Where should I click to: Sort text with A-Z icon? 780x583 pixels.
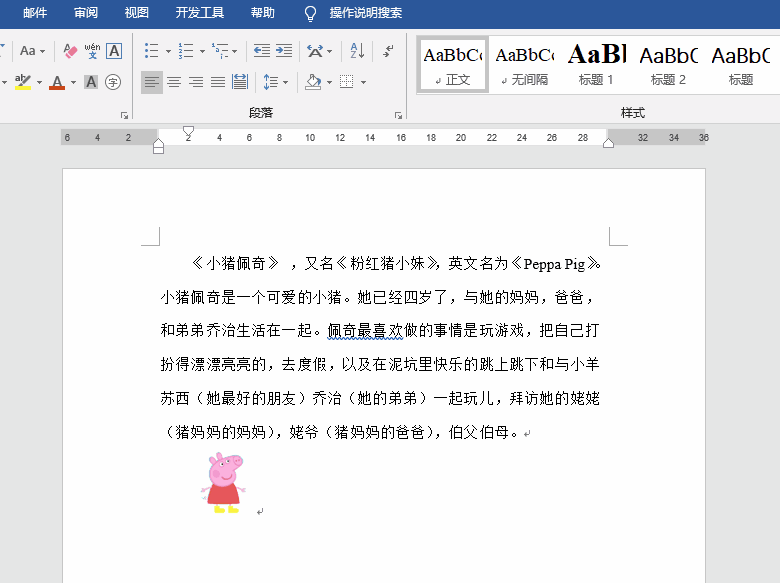[357, 51]
